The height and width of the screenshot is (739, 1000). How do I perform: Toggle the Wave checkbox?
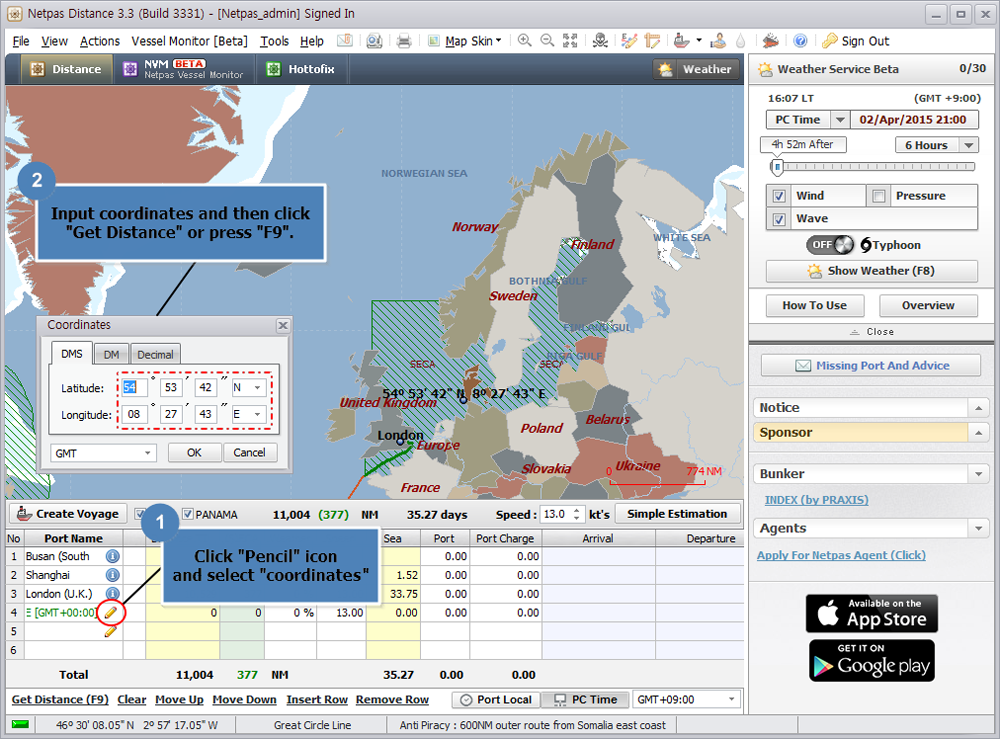tap(779, 219)
